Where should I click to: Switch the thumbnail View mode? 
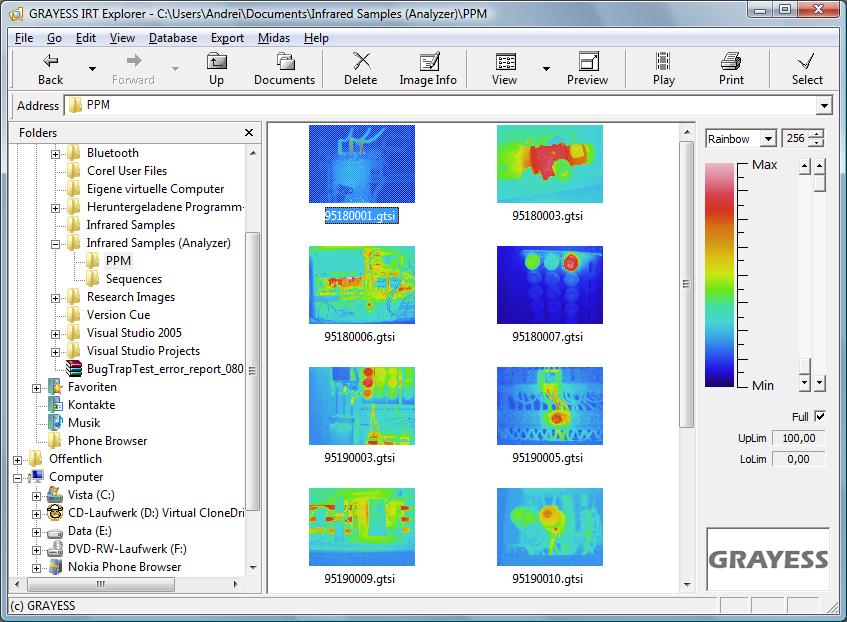coord(504,69)
